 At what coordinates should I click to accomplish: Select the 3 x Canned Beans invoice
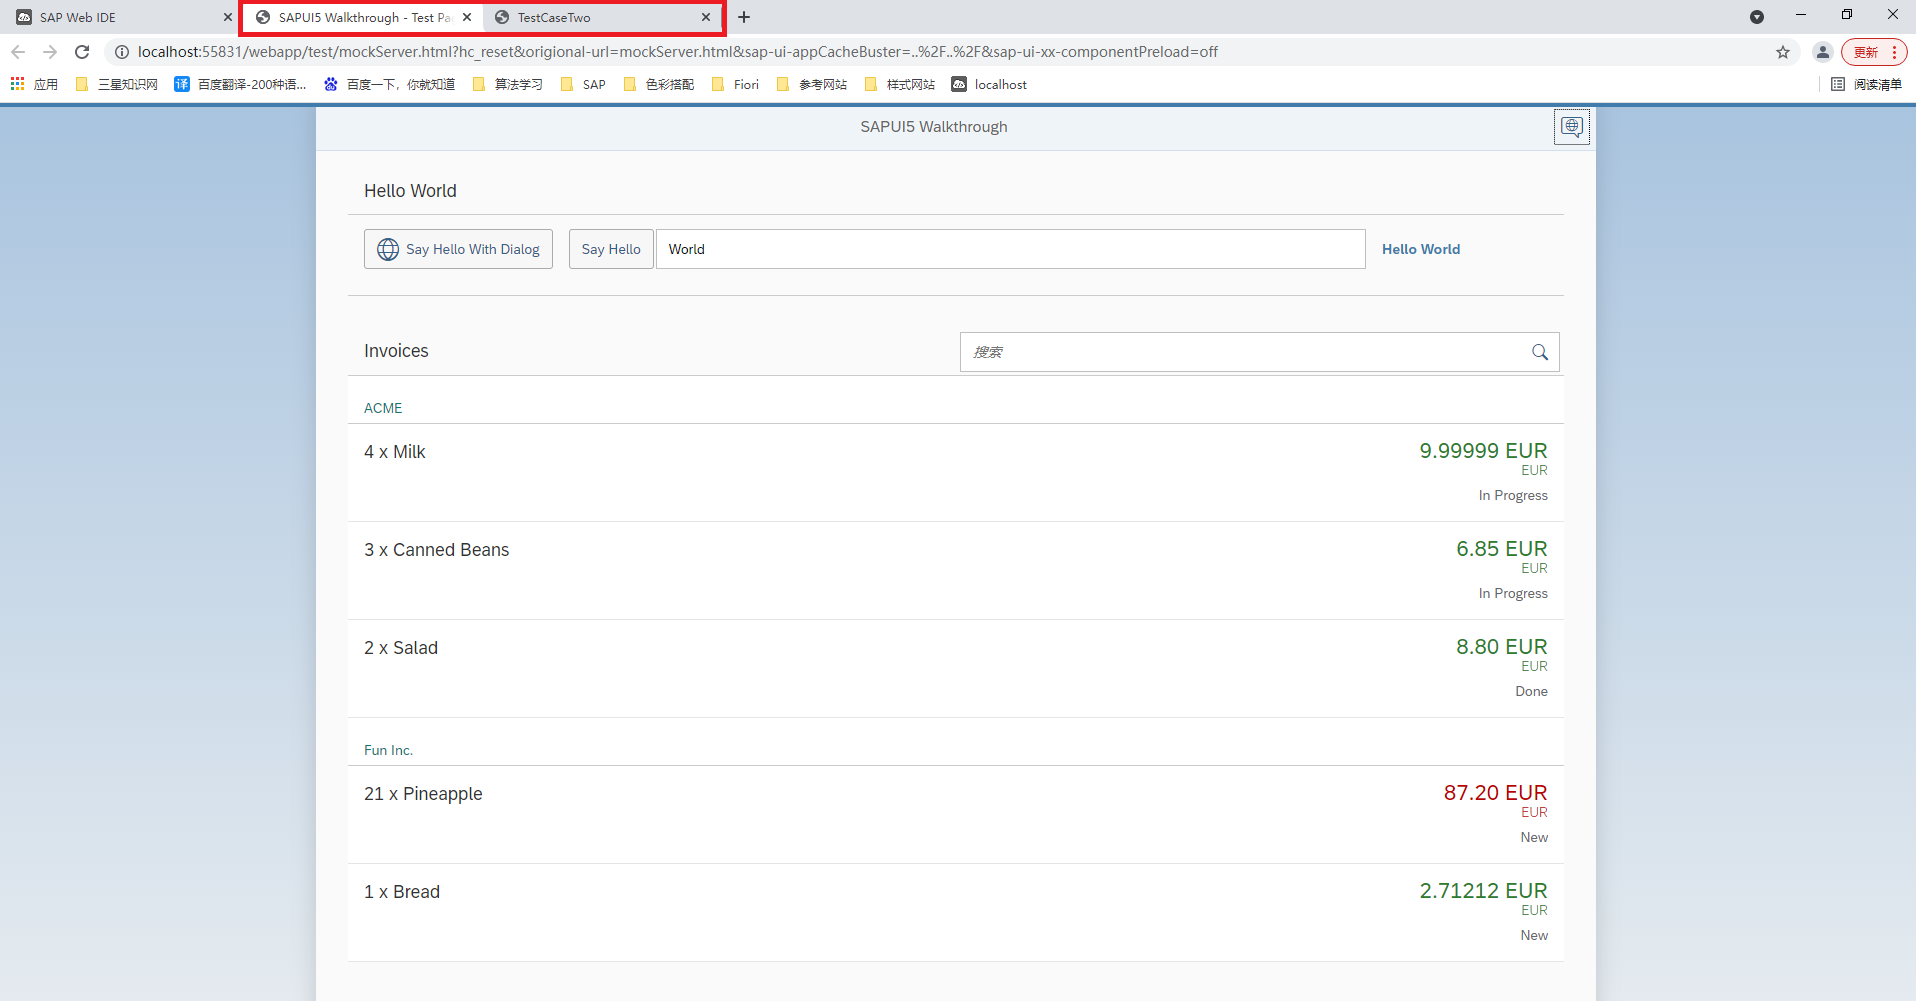click(956, 570)
